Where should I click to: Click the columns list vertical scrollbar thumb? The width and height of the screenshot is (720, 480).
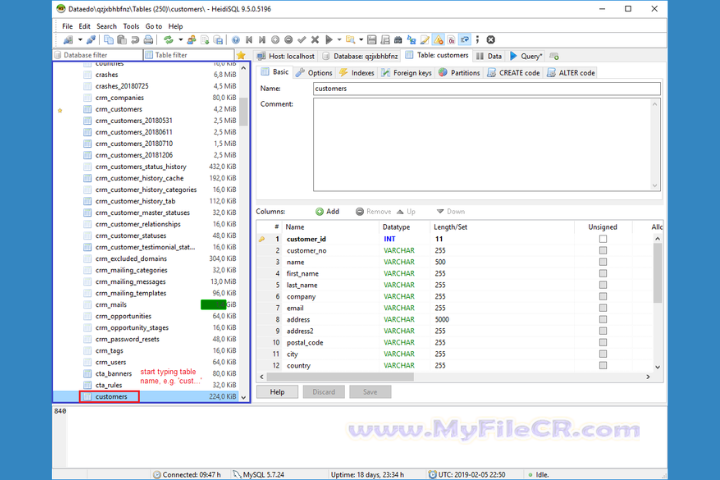coord(658,273)
